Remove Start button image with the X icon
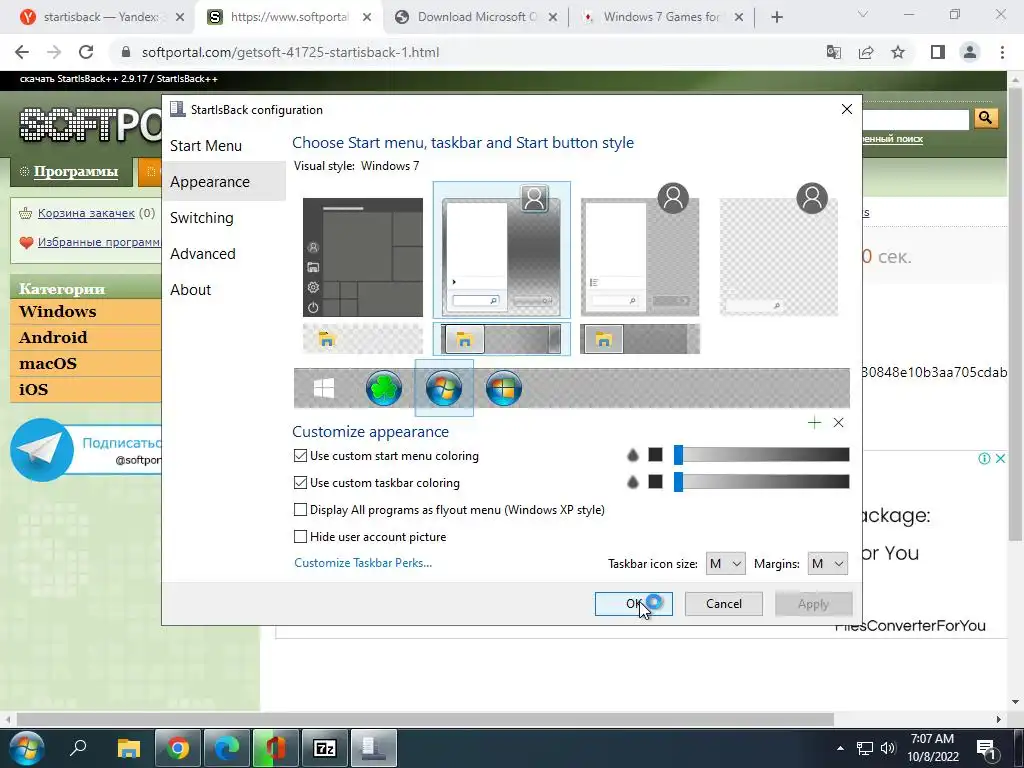Screen dimensions: 1024x768 pyautogui.click(x=839, y=423)
